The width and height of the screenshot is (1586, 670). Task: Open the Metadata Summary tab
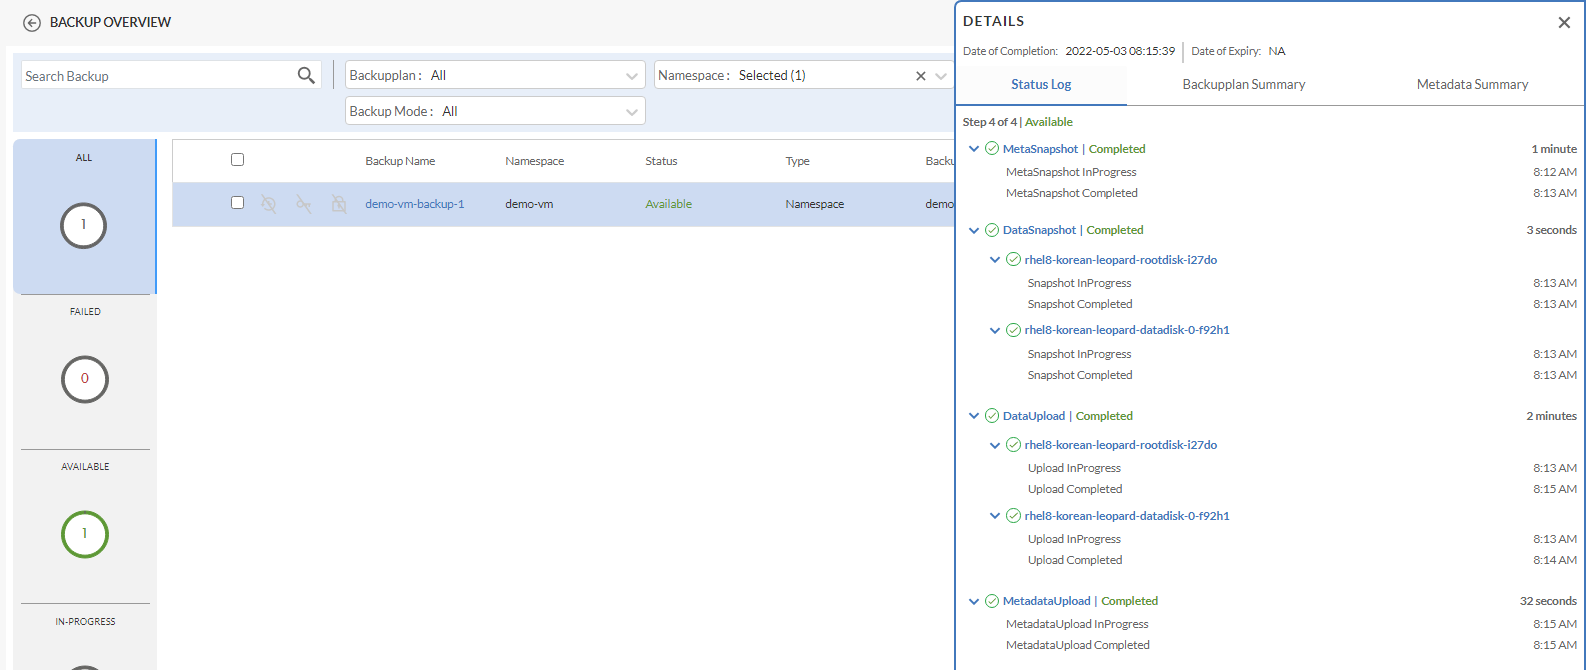tap(1472, 85)
